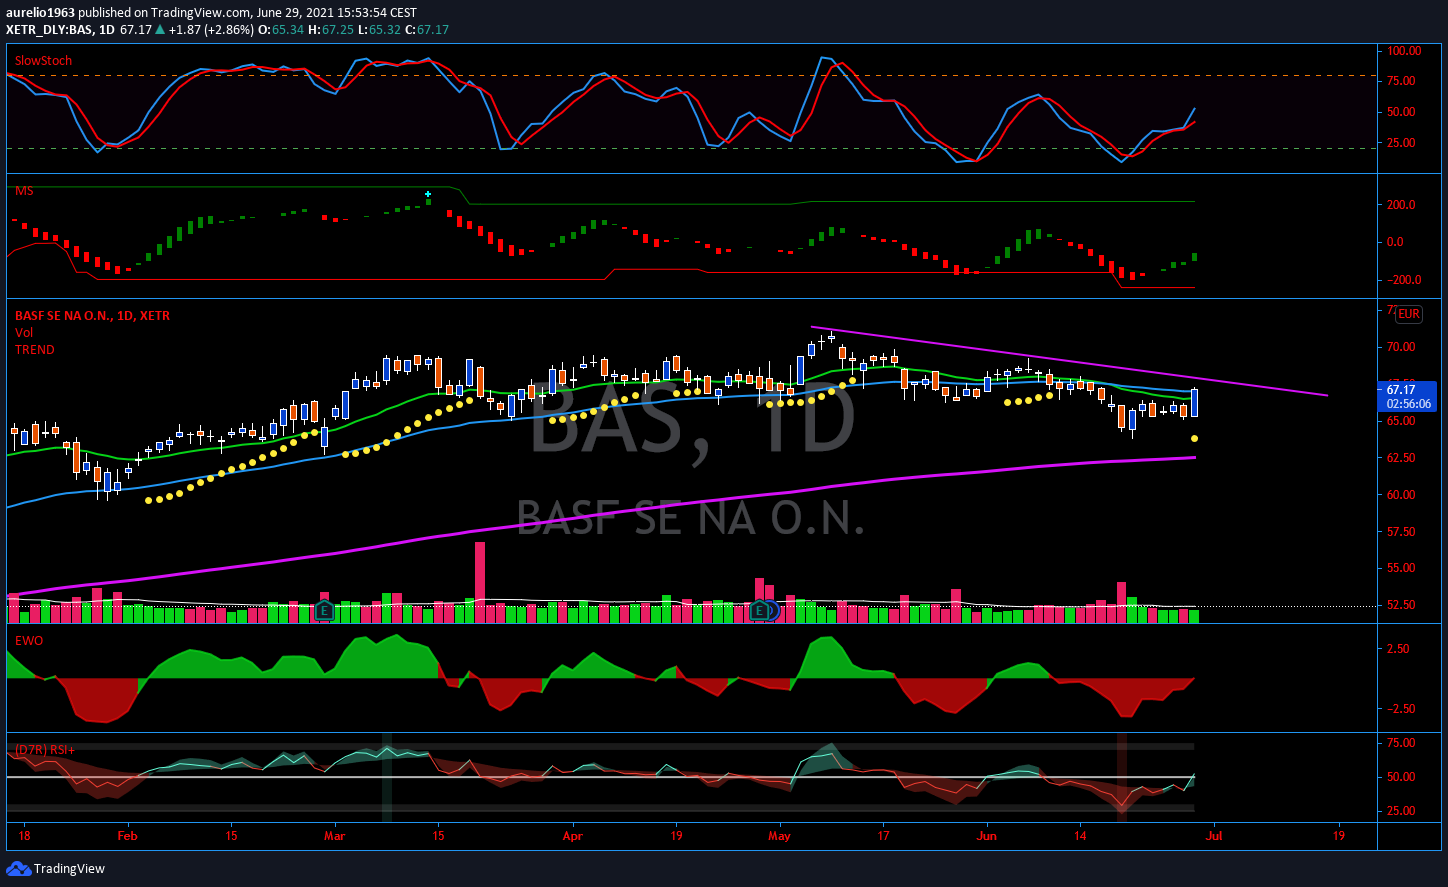Click the Vol indicator label
This screenshot has height=887, width=1448.
click(x=23, y=332)
